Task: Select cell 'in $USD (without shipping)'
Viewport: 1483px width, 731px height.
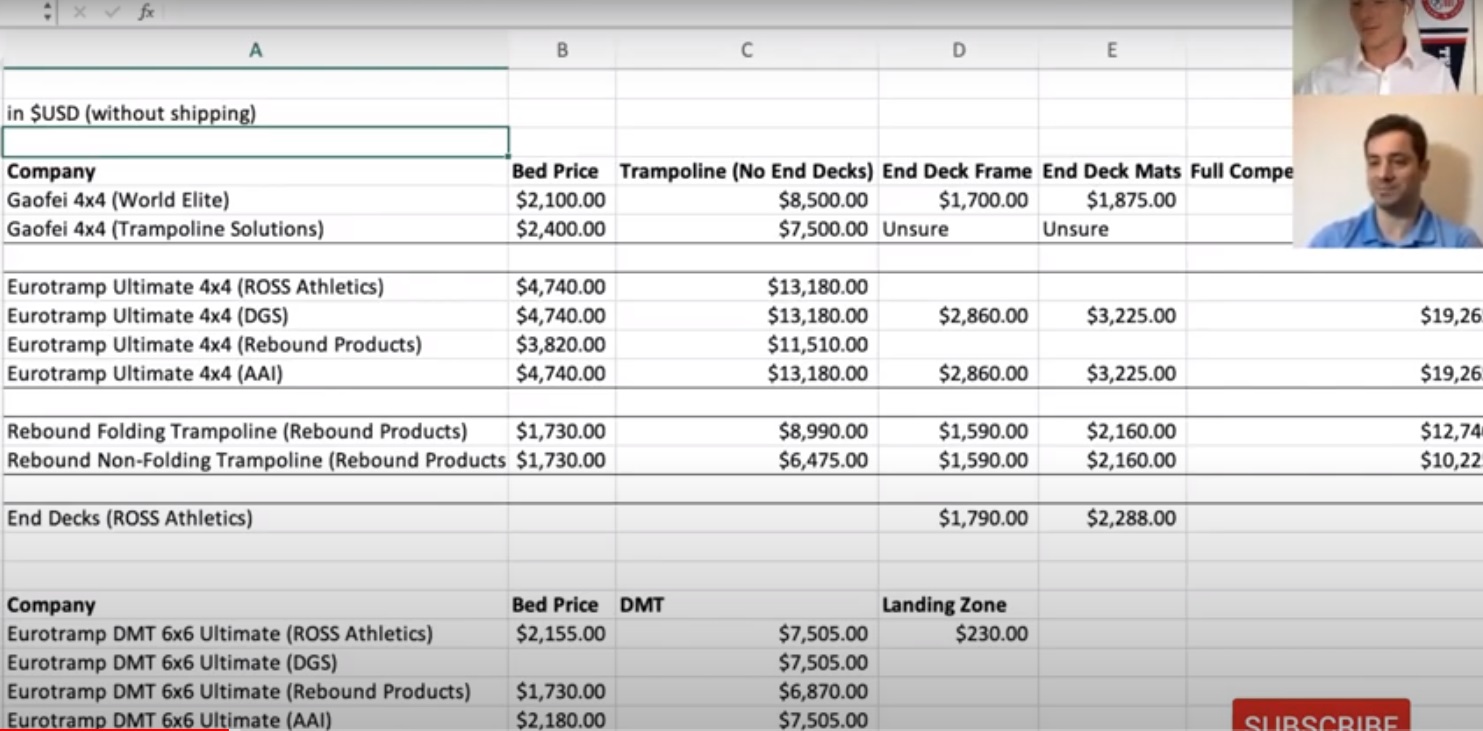Action: click(x=255, y=113)
